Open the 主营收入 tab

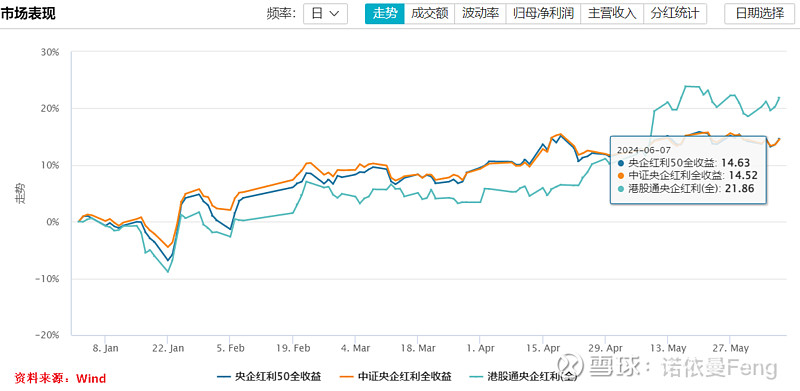(612, 14)
